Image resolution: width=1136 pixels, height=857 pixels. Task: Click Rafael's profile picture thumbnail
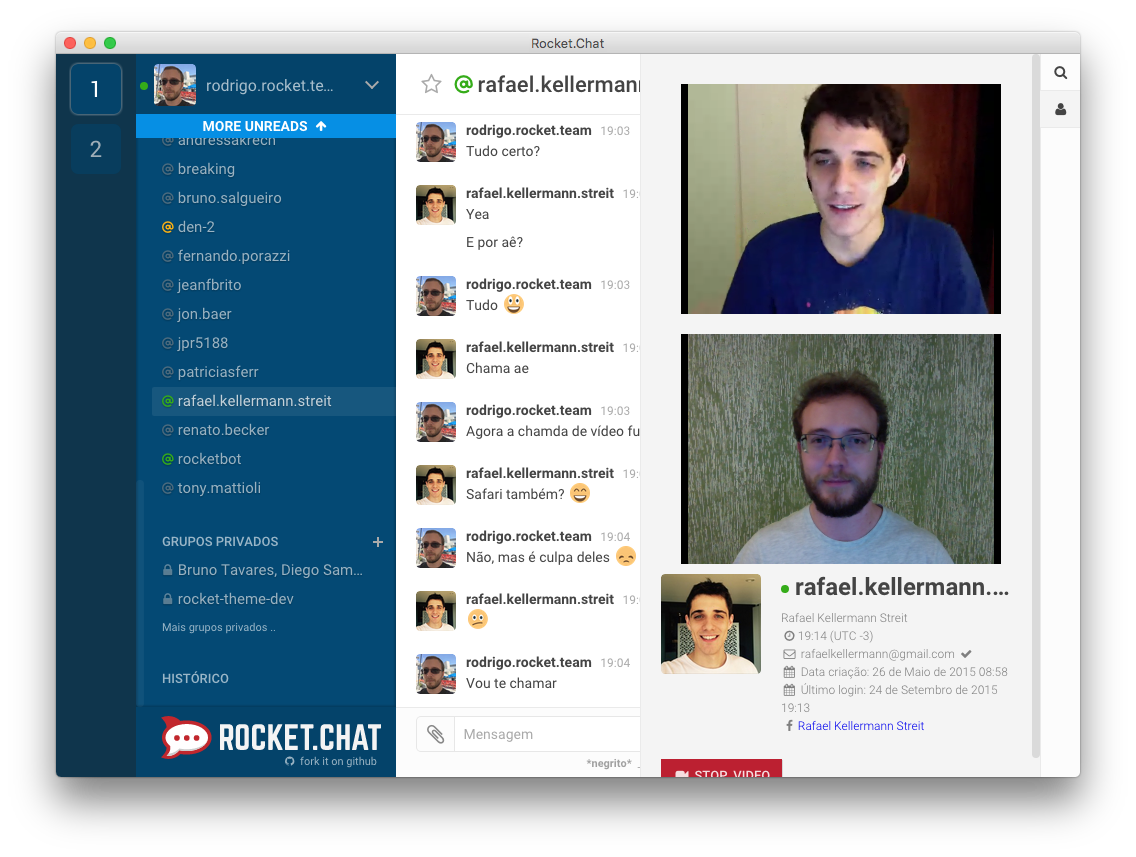[711, 624]
